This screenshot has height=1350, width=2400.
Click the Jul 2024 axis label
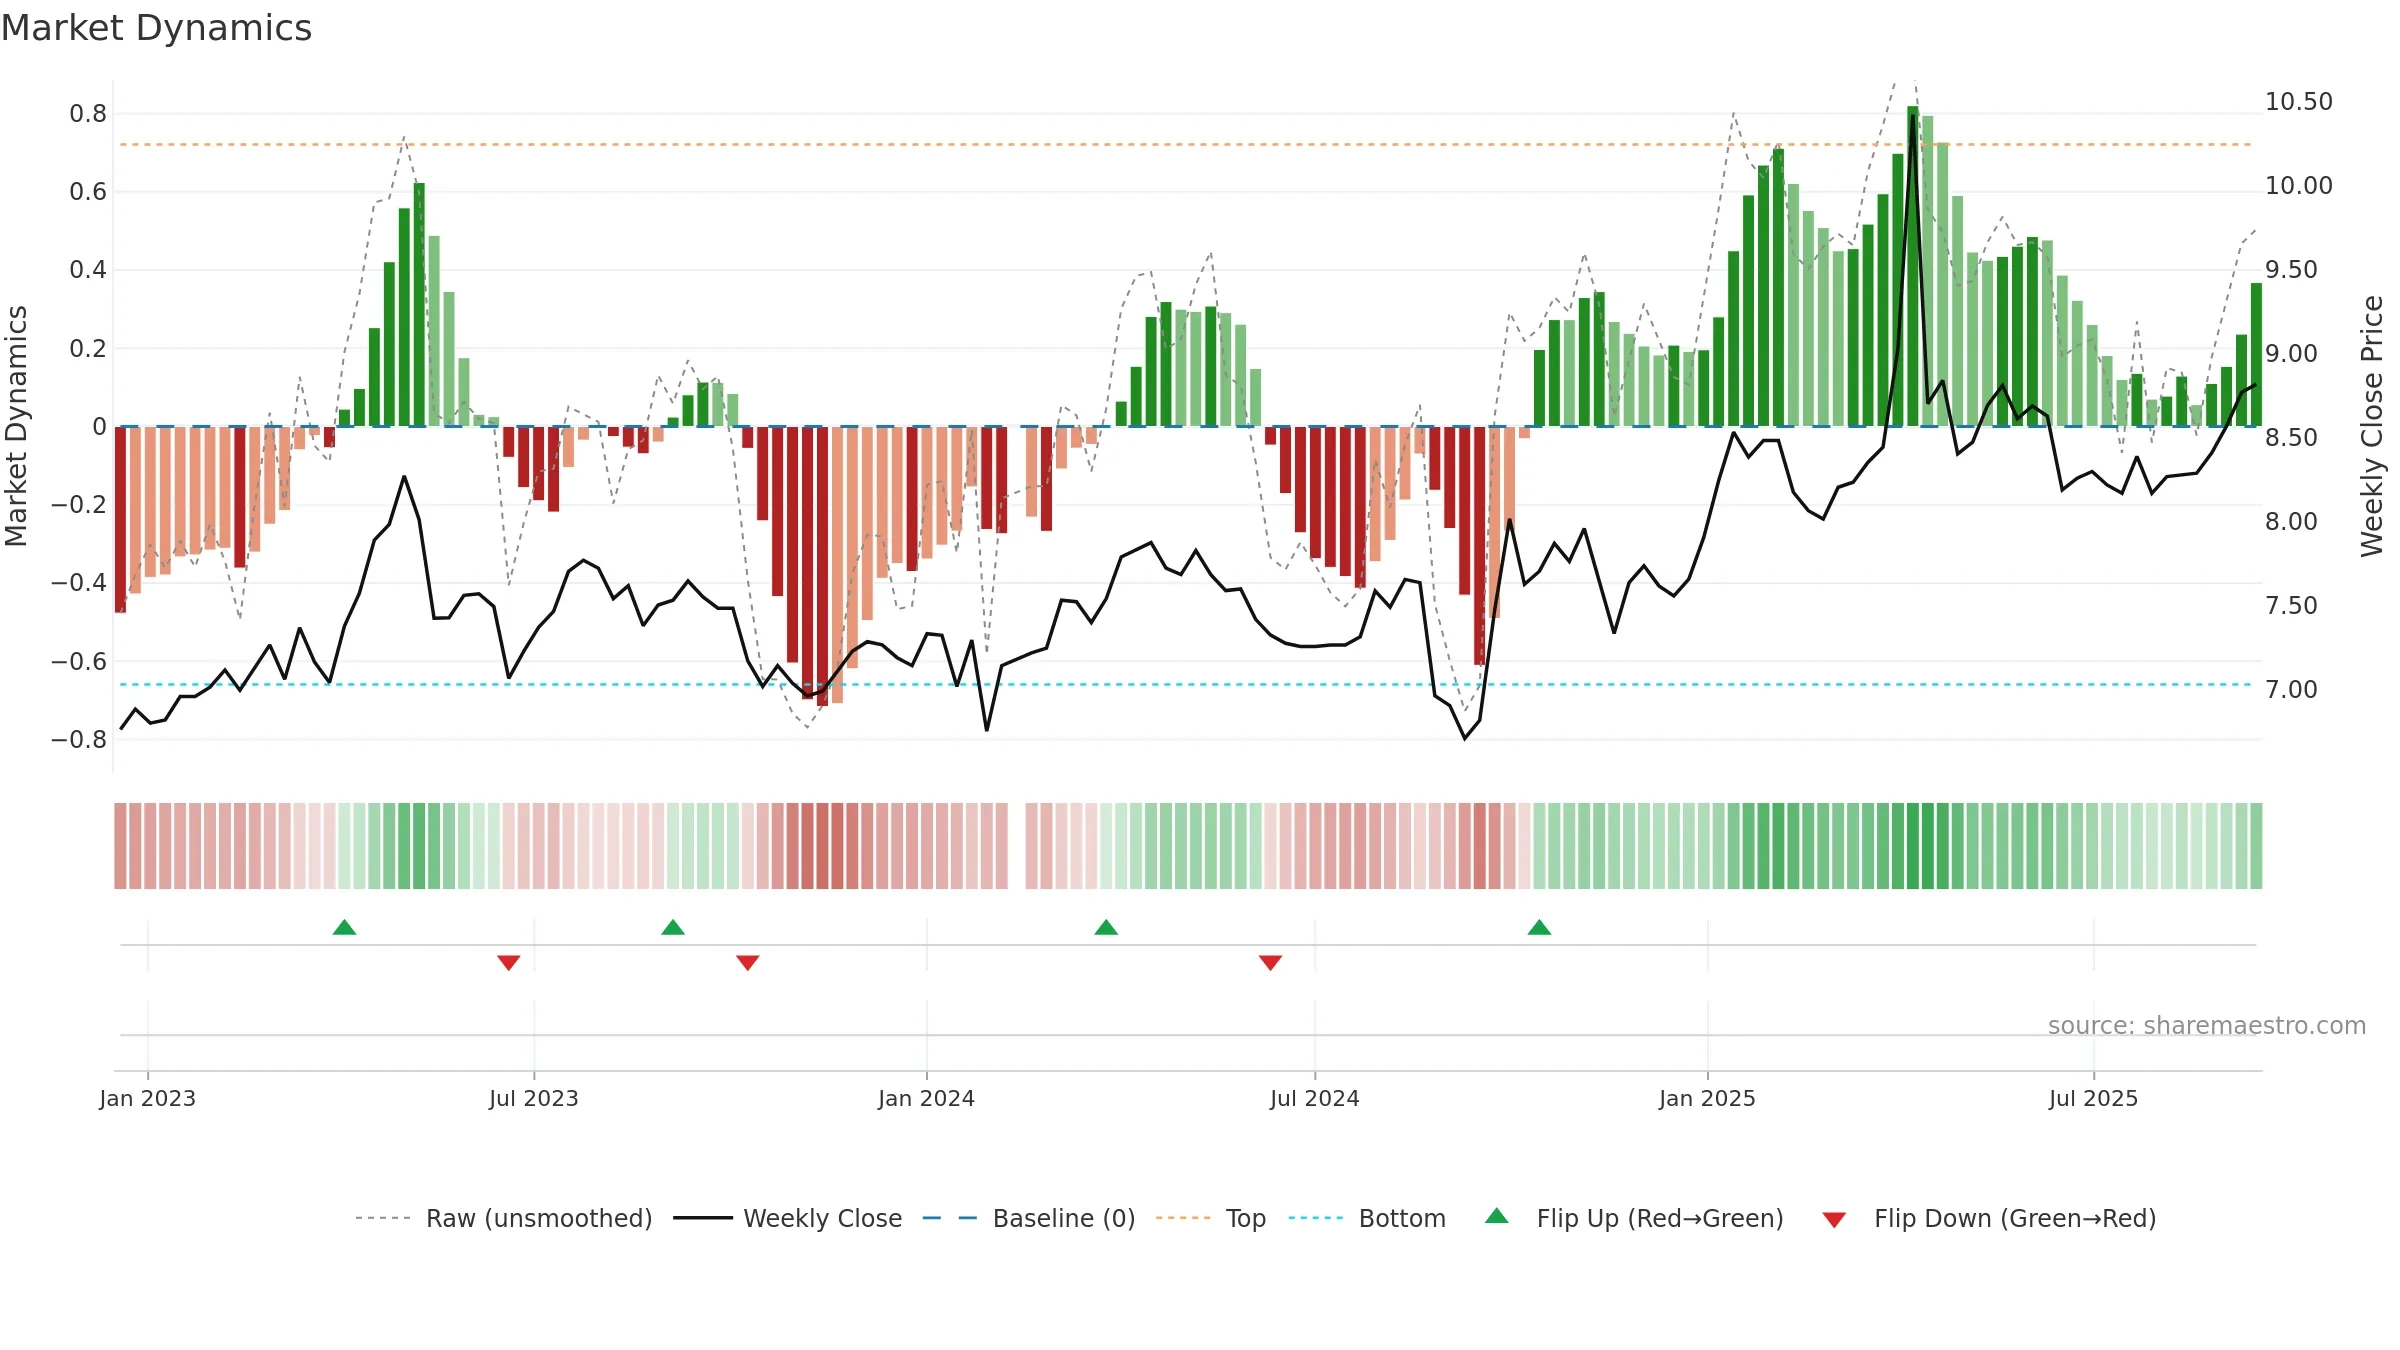click(x=1315, y=1098)
